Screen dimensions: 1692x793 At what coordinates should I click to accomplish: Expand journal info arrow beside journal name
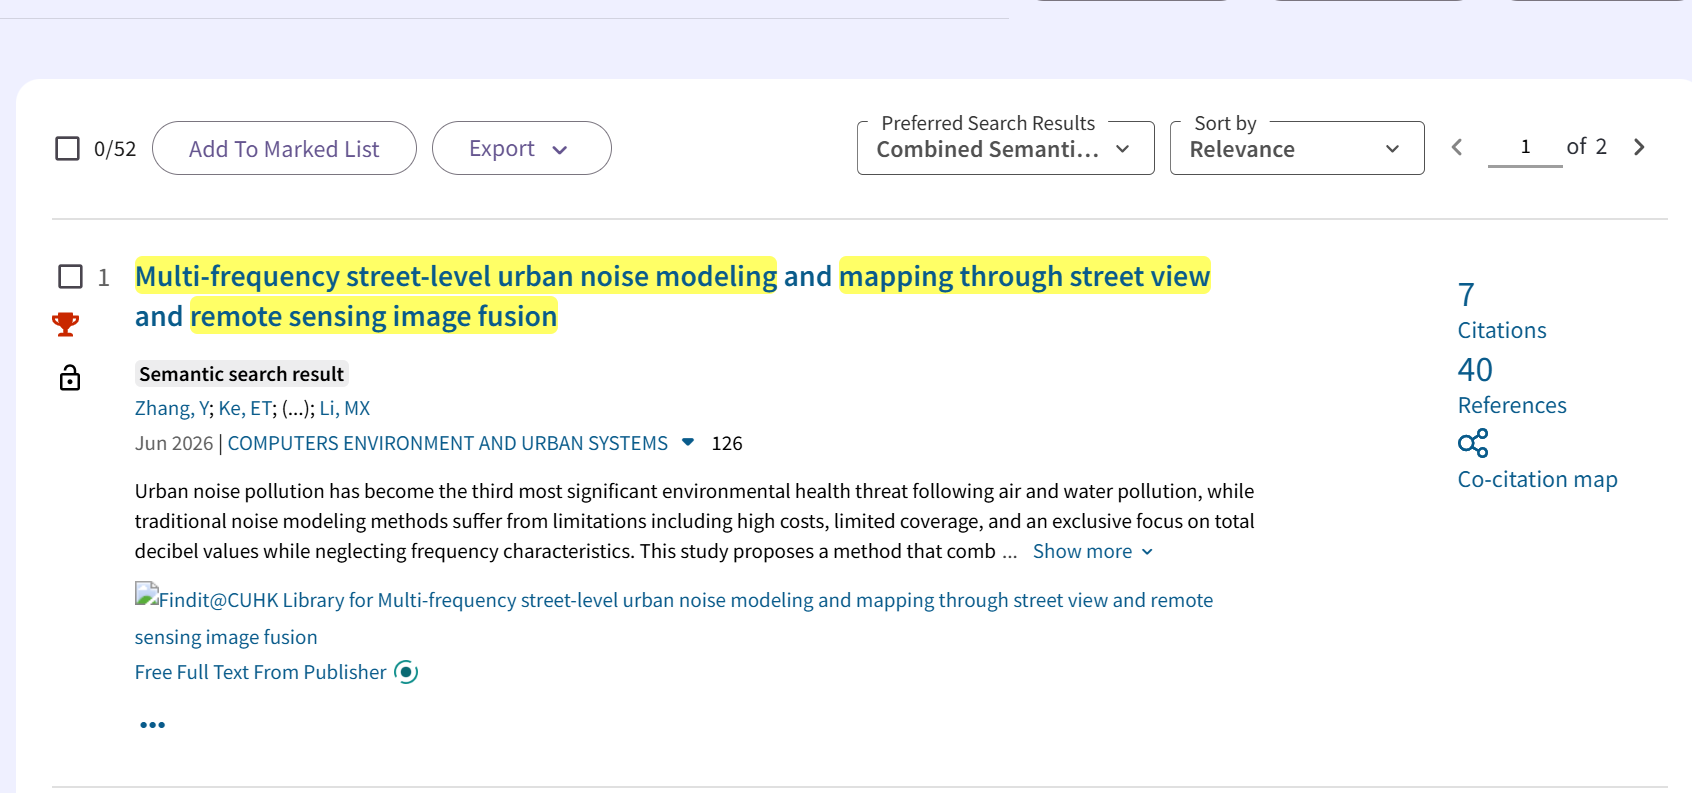688,442
